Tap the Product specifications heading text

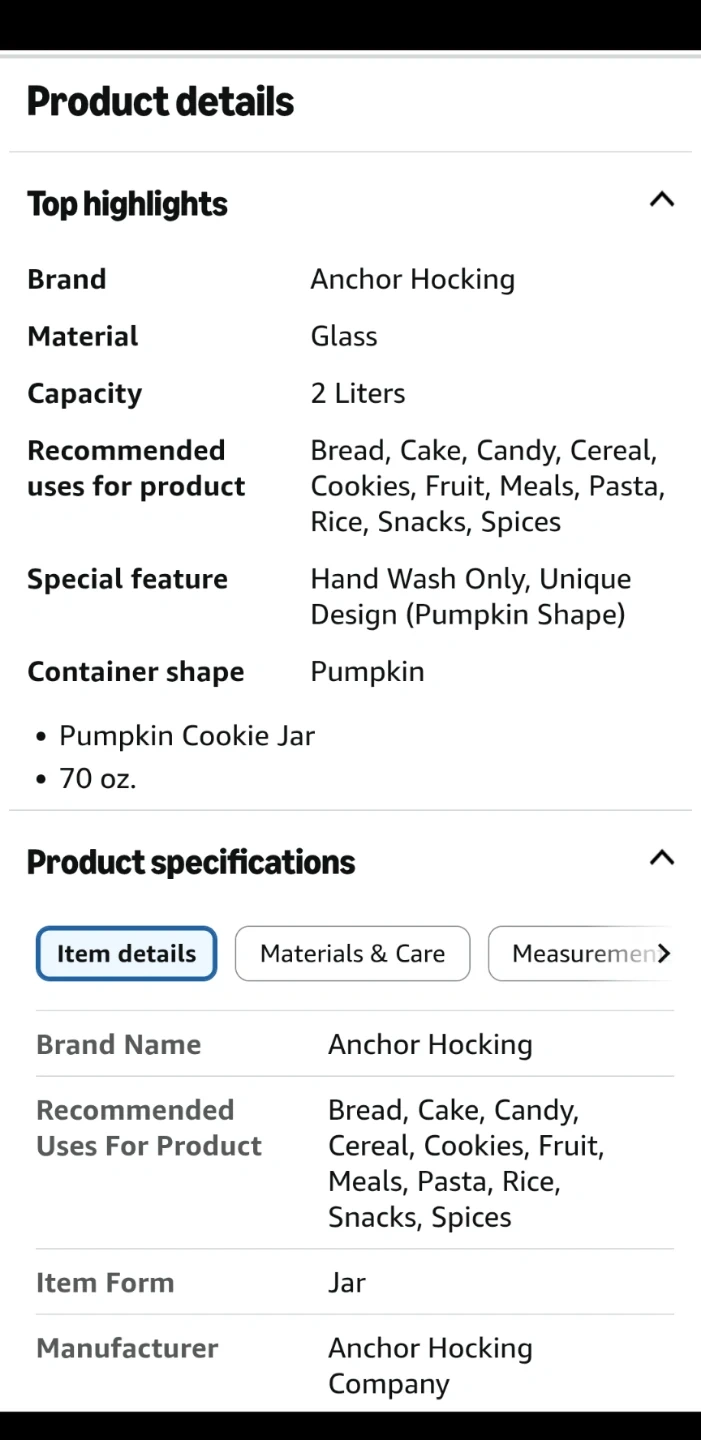coord(190,862)
